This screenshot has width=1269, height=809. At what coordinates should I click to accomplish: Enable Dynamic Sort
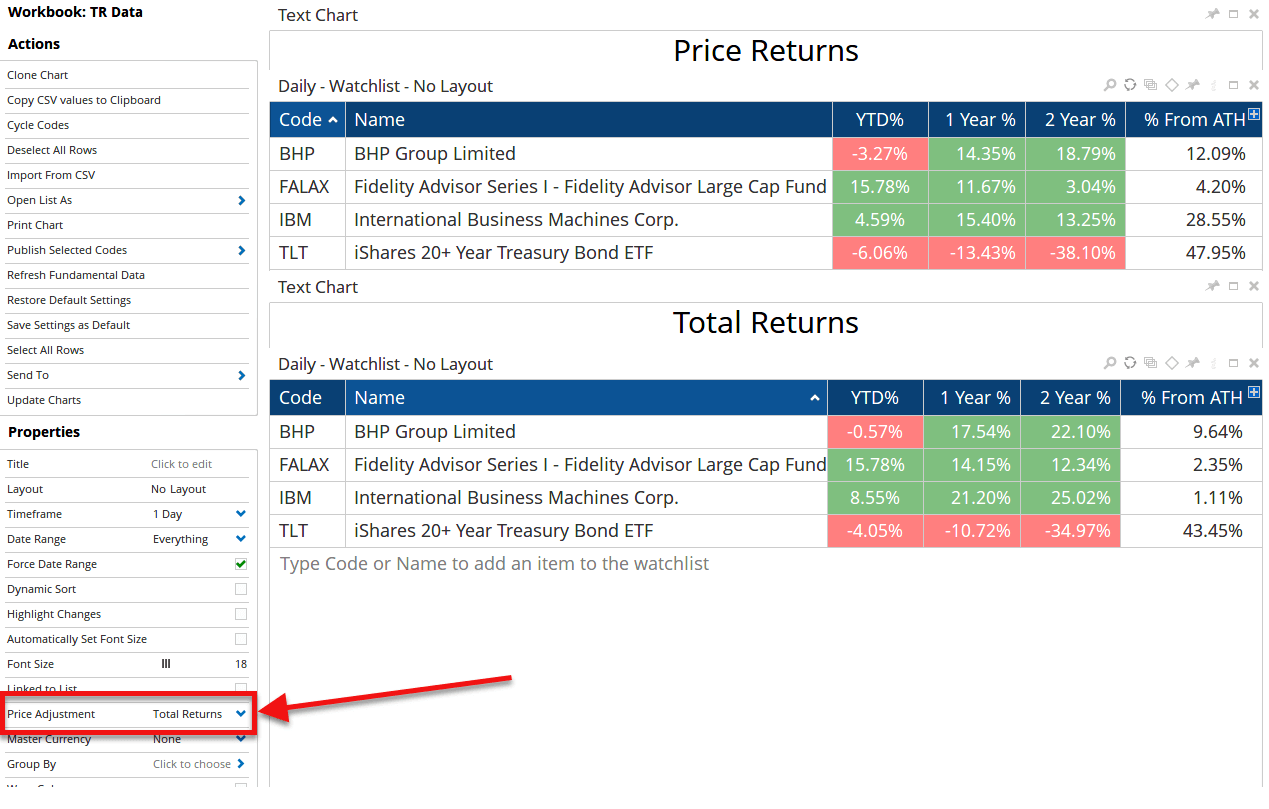[241, 589]
